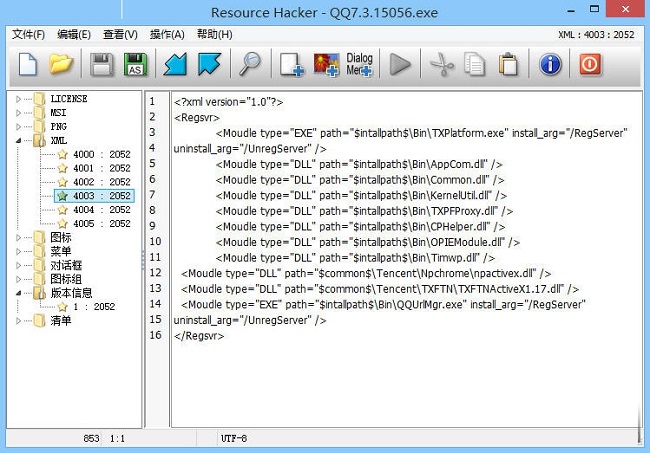Click the clipboard paste icon

509,65
